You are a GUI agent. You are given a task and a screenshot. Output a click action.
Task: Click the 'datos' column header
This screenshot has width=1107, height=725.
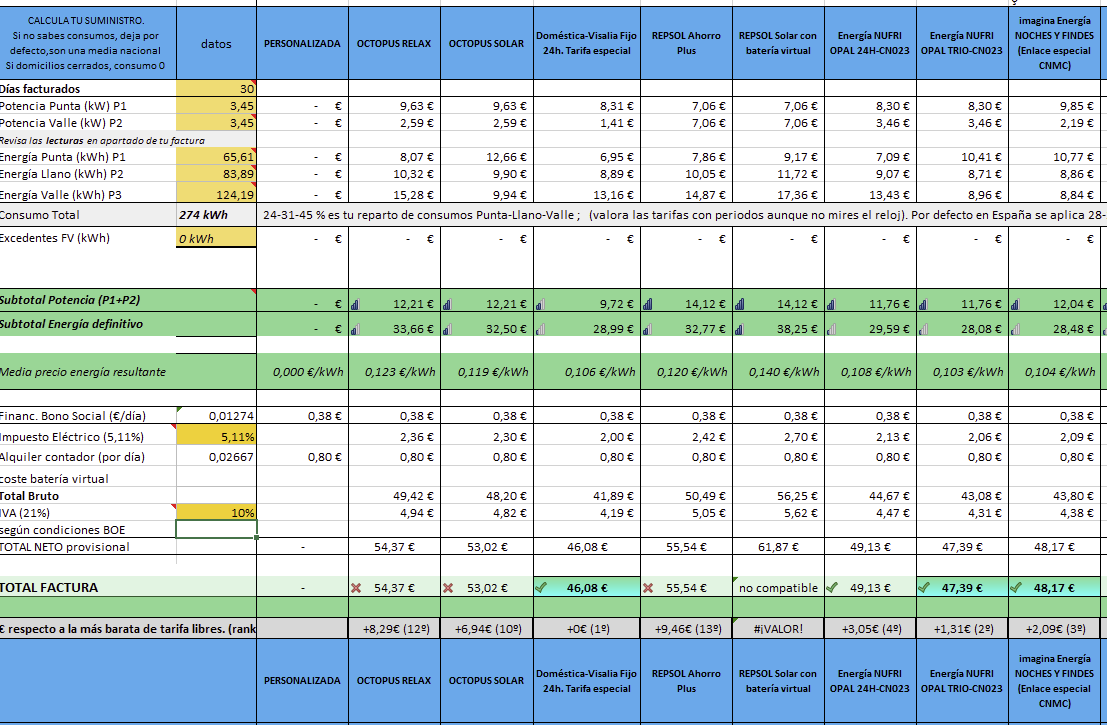(x=216, y=43)
